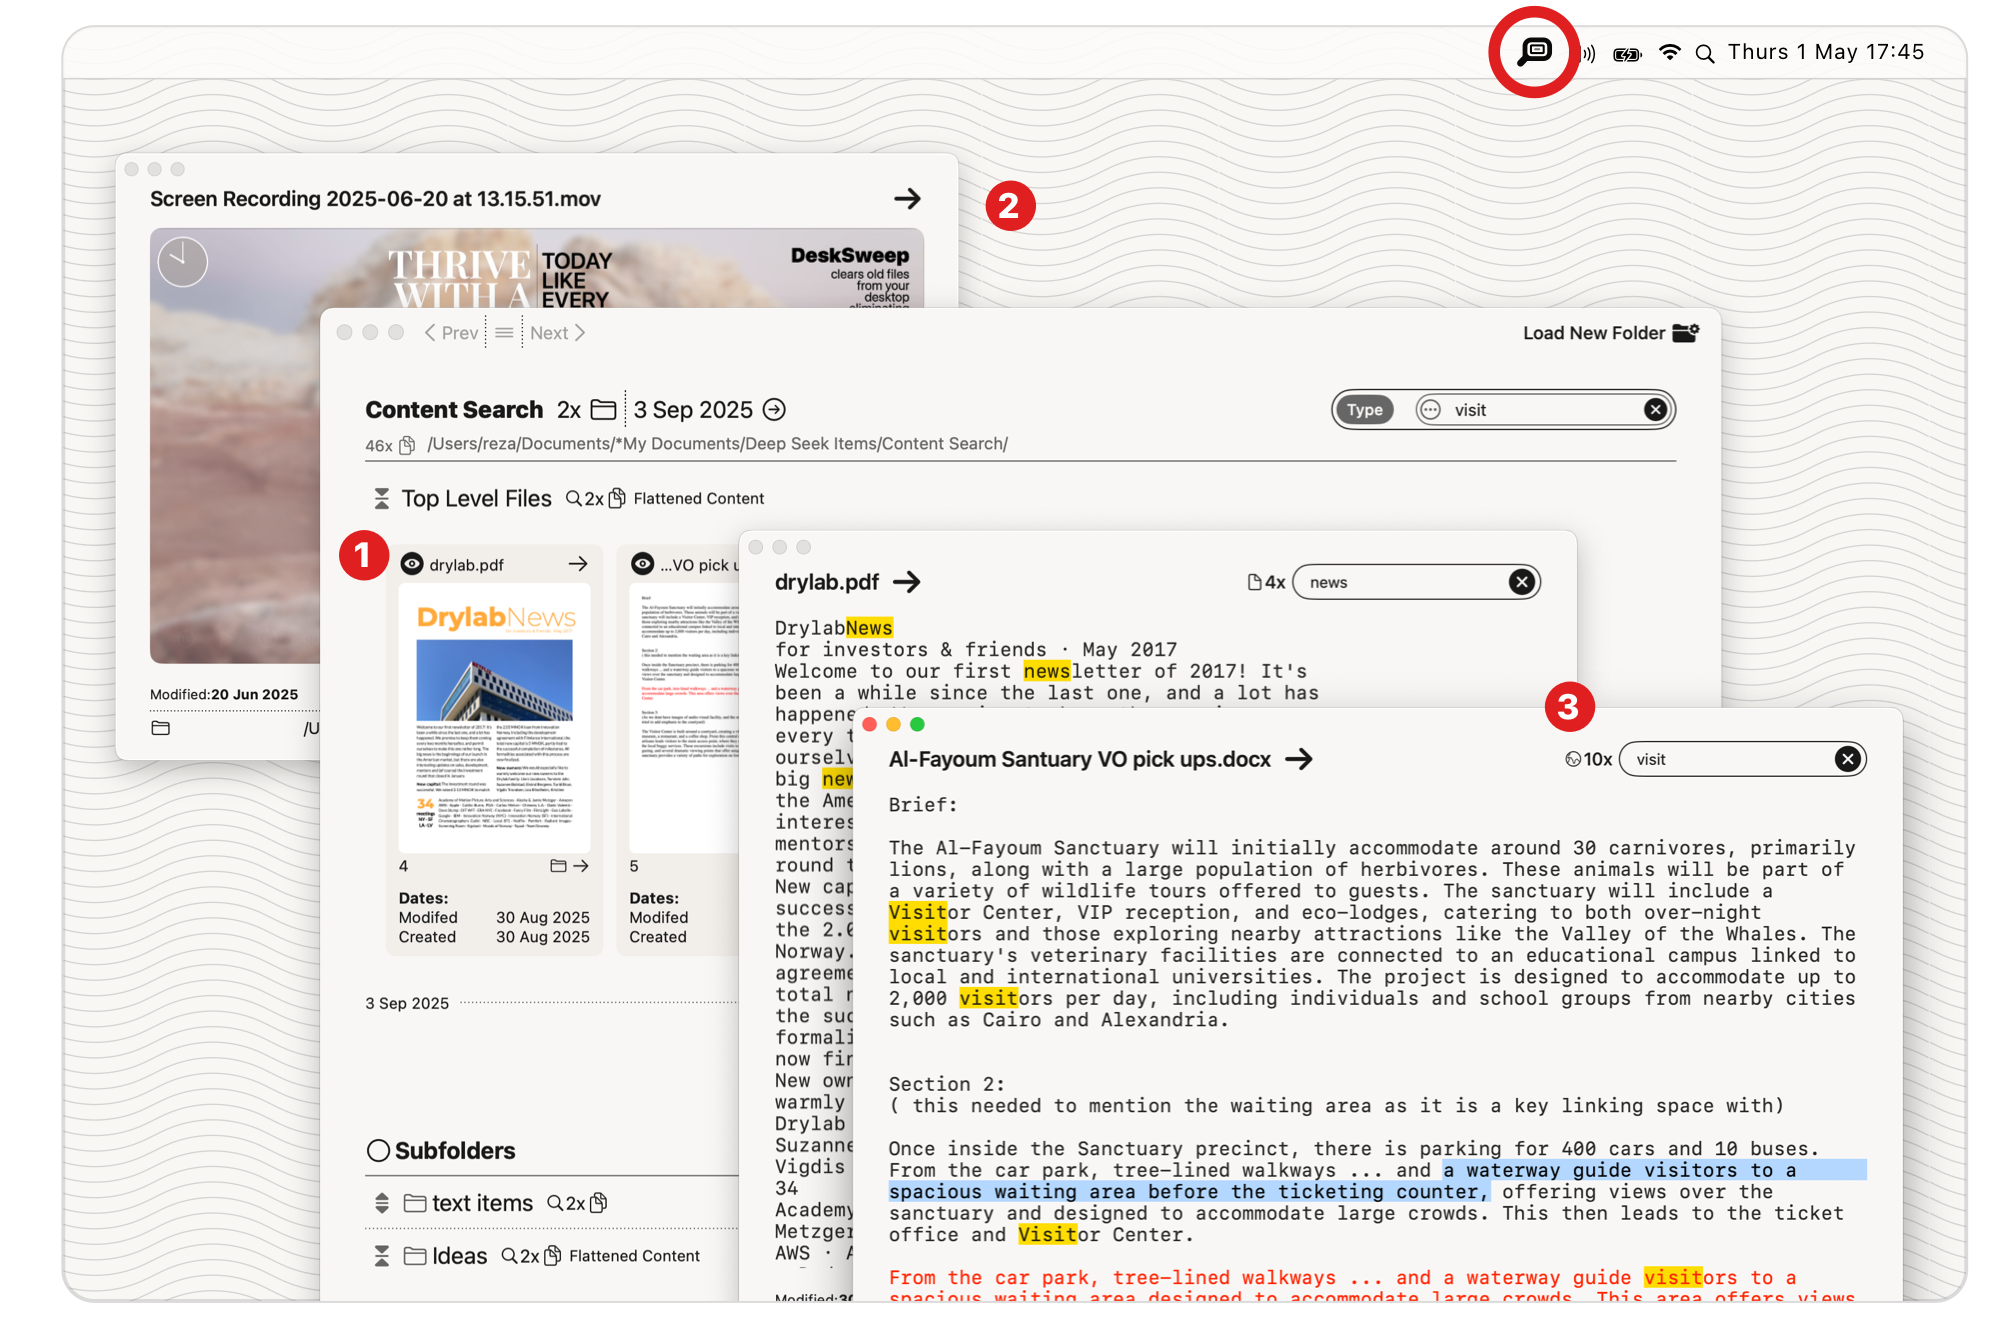Click magnifier icon in text items row
2000x1325 pixels.
point(555,1203)
